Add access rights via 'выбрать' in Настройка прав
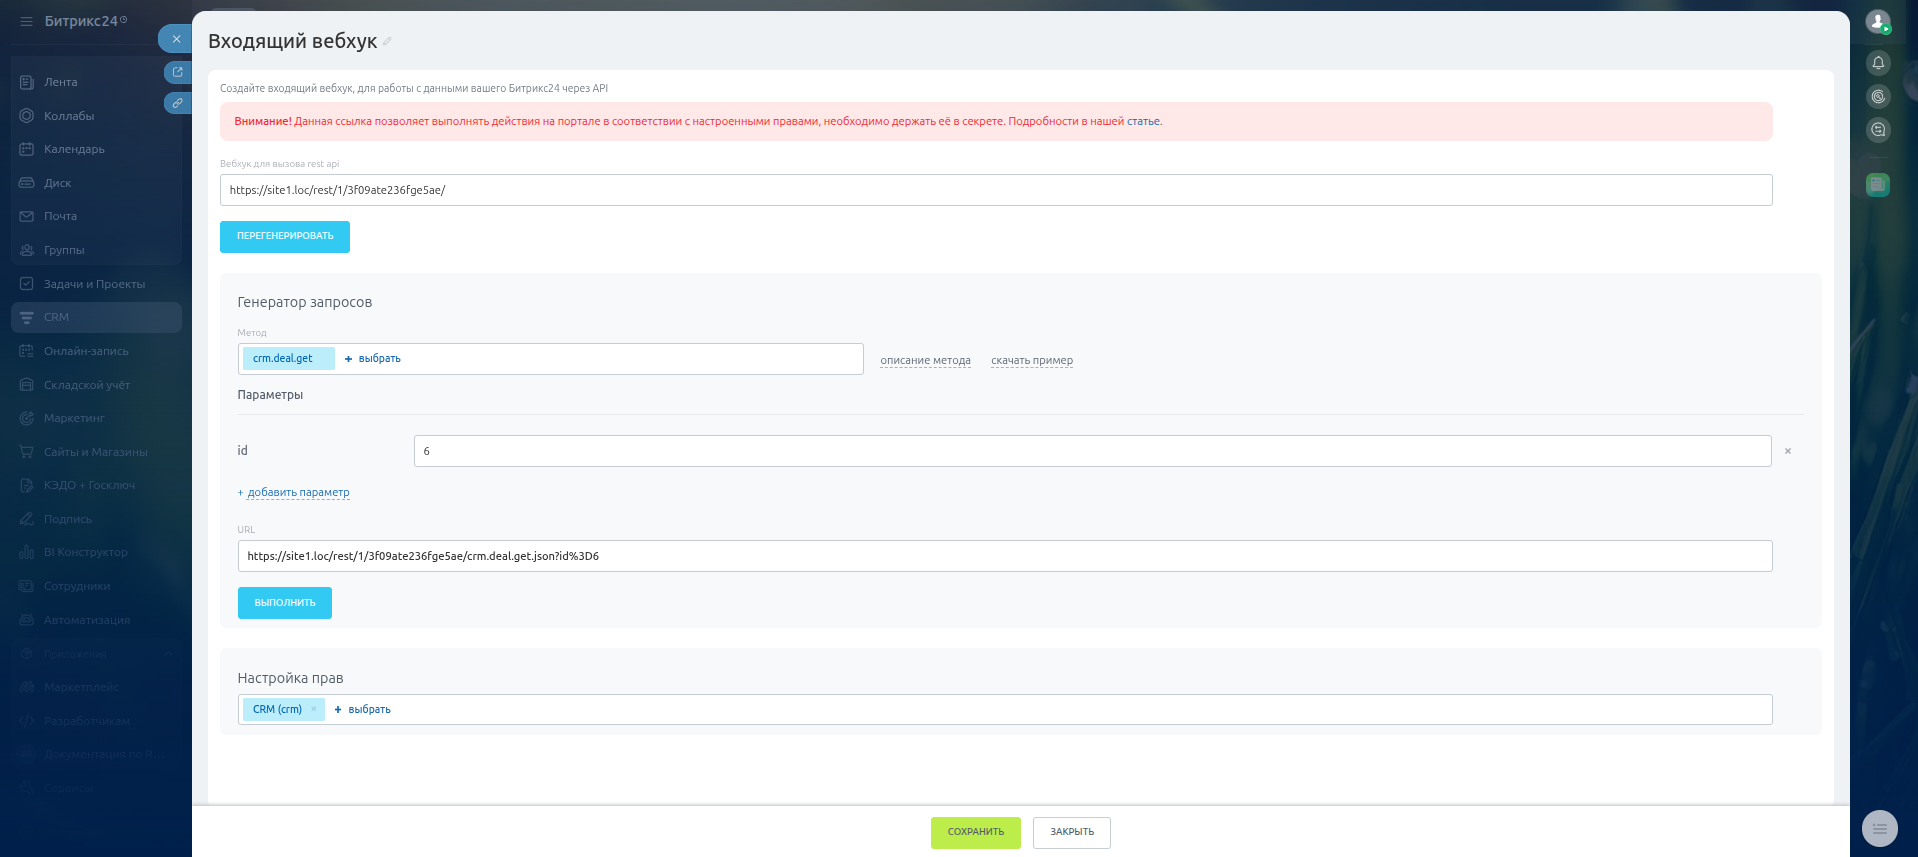Image resolution: width=1918 pixels, height=857 pixels. pos(363,710)
